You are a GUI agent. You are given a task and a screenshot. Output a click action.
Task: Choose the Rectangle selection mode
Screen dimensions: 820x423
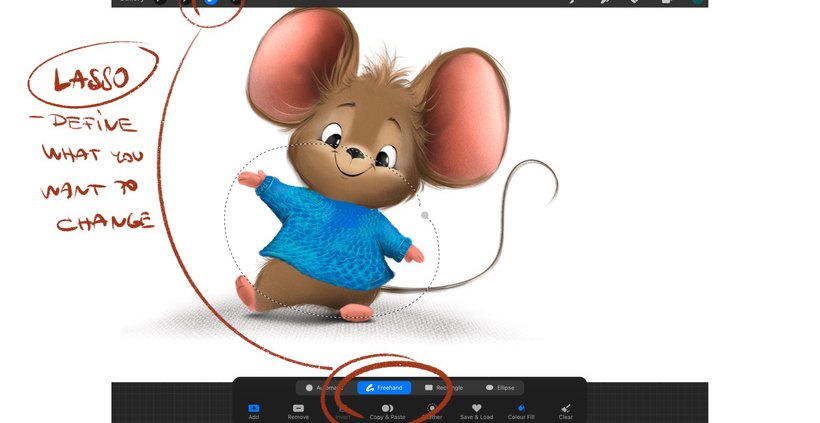pos(443,388)
